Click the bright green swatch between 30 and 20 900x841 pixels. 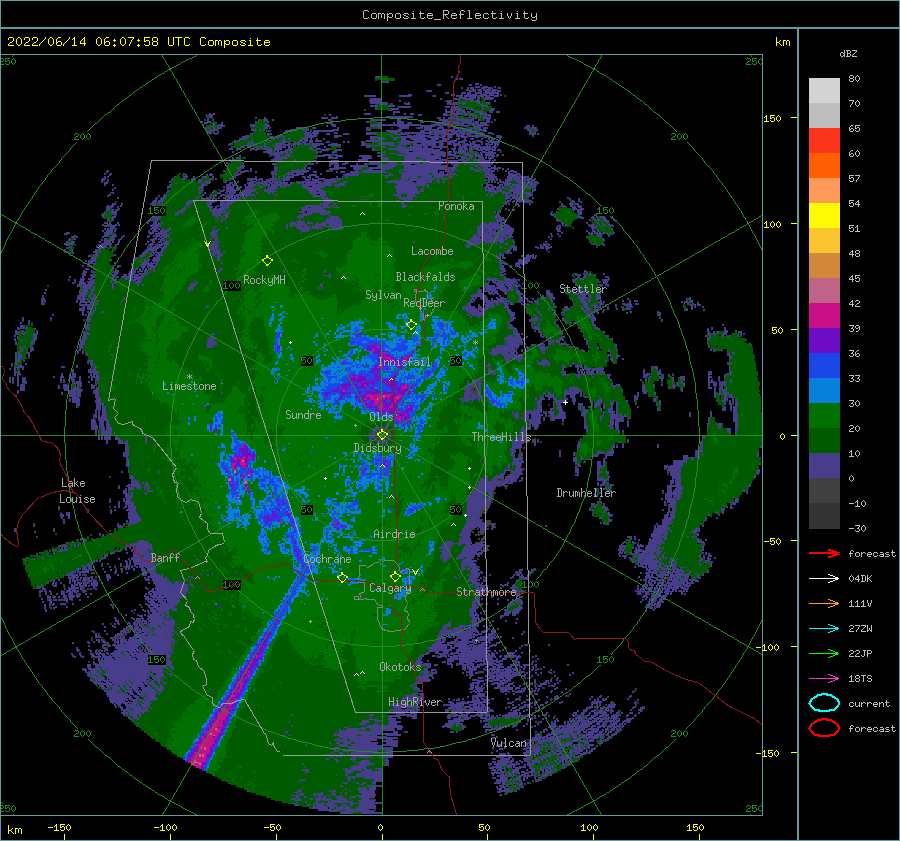[824, 416]
